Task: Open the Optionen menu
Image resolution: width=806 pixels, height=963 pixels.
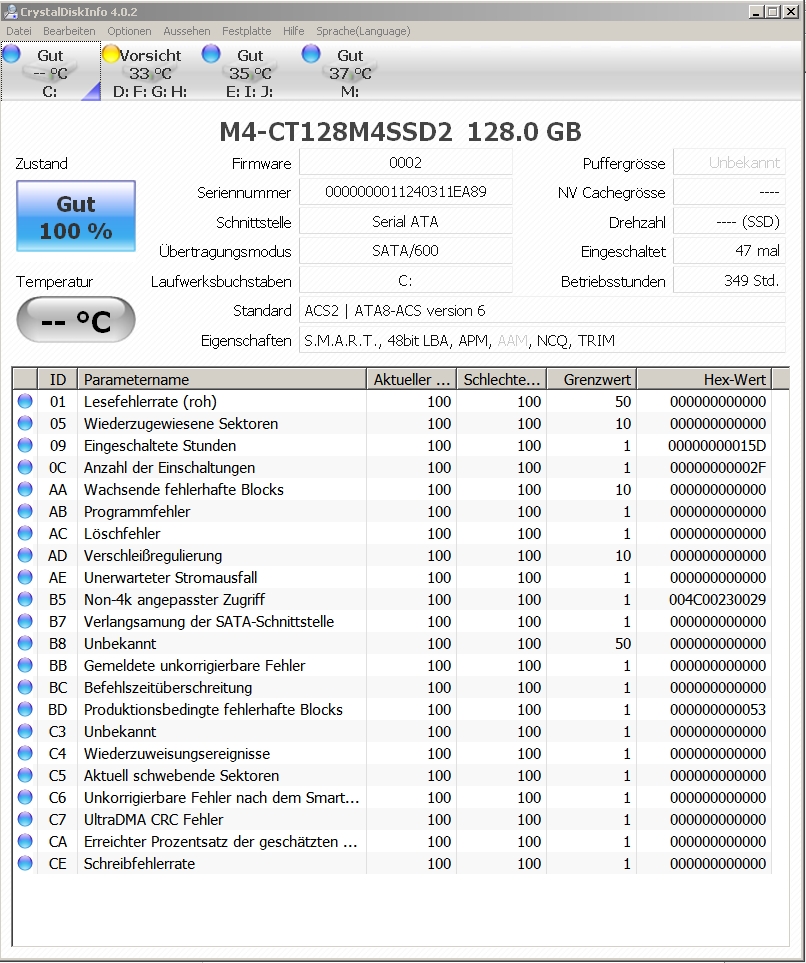Action: 129,31
